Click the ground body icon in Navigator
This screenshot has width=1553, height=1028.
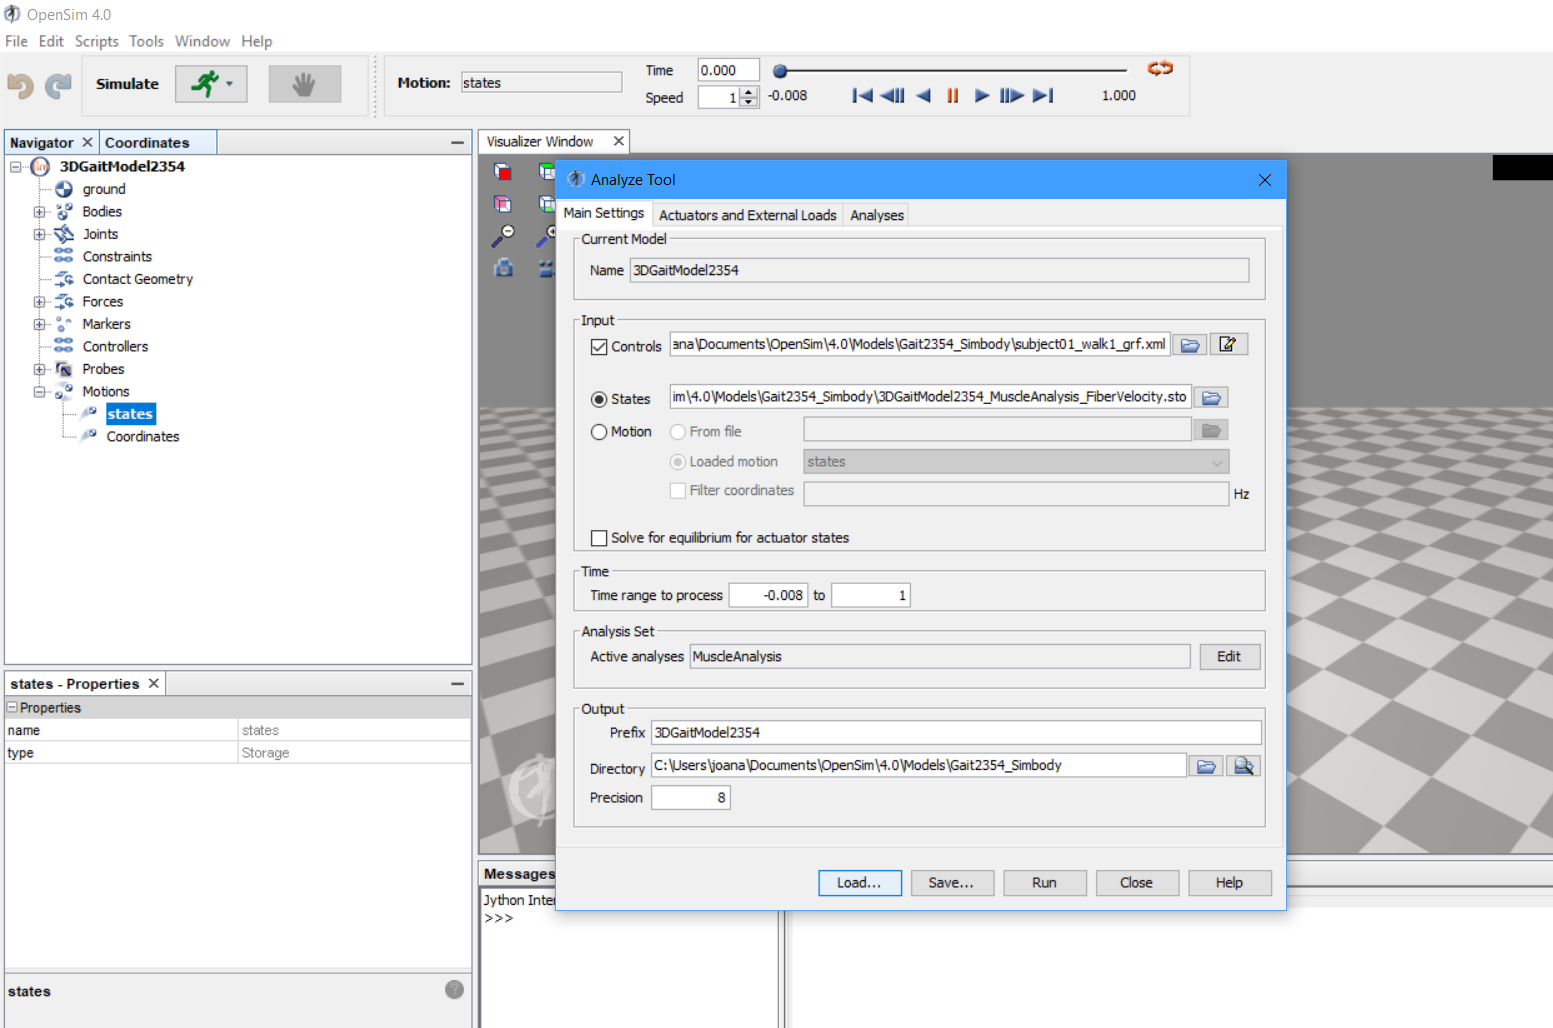tap(64, 189)
